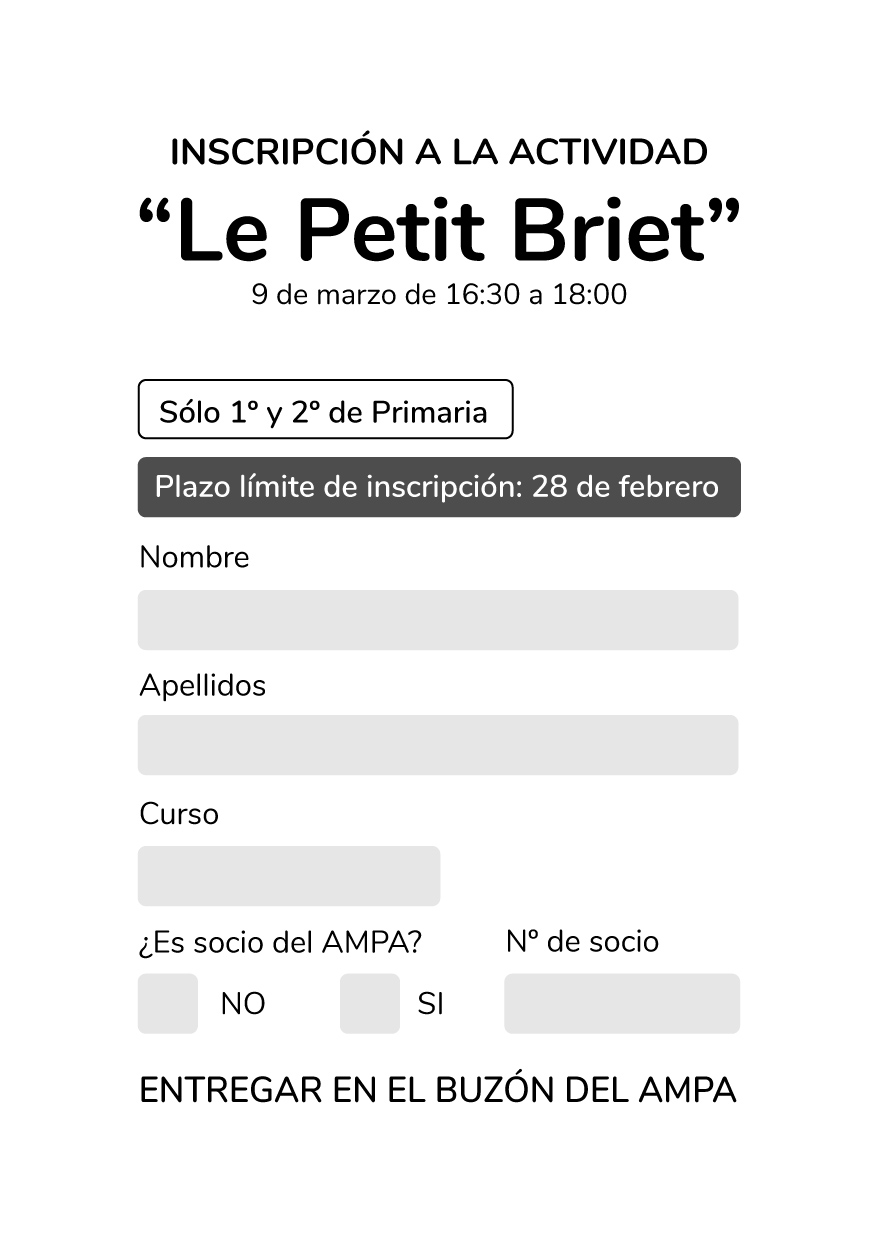Click the Apellidos input field
This screenshot has height=1241, width=879.
coord(438,745)
